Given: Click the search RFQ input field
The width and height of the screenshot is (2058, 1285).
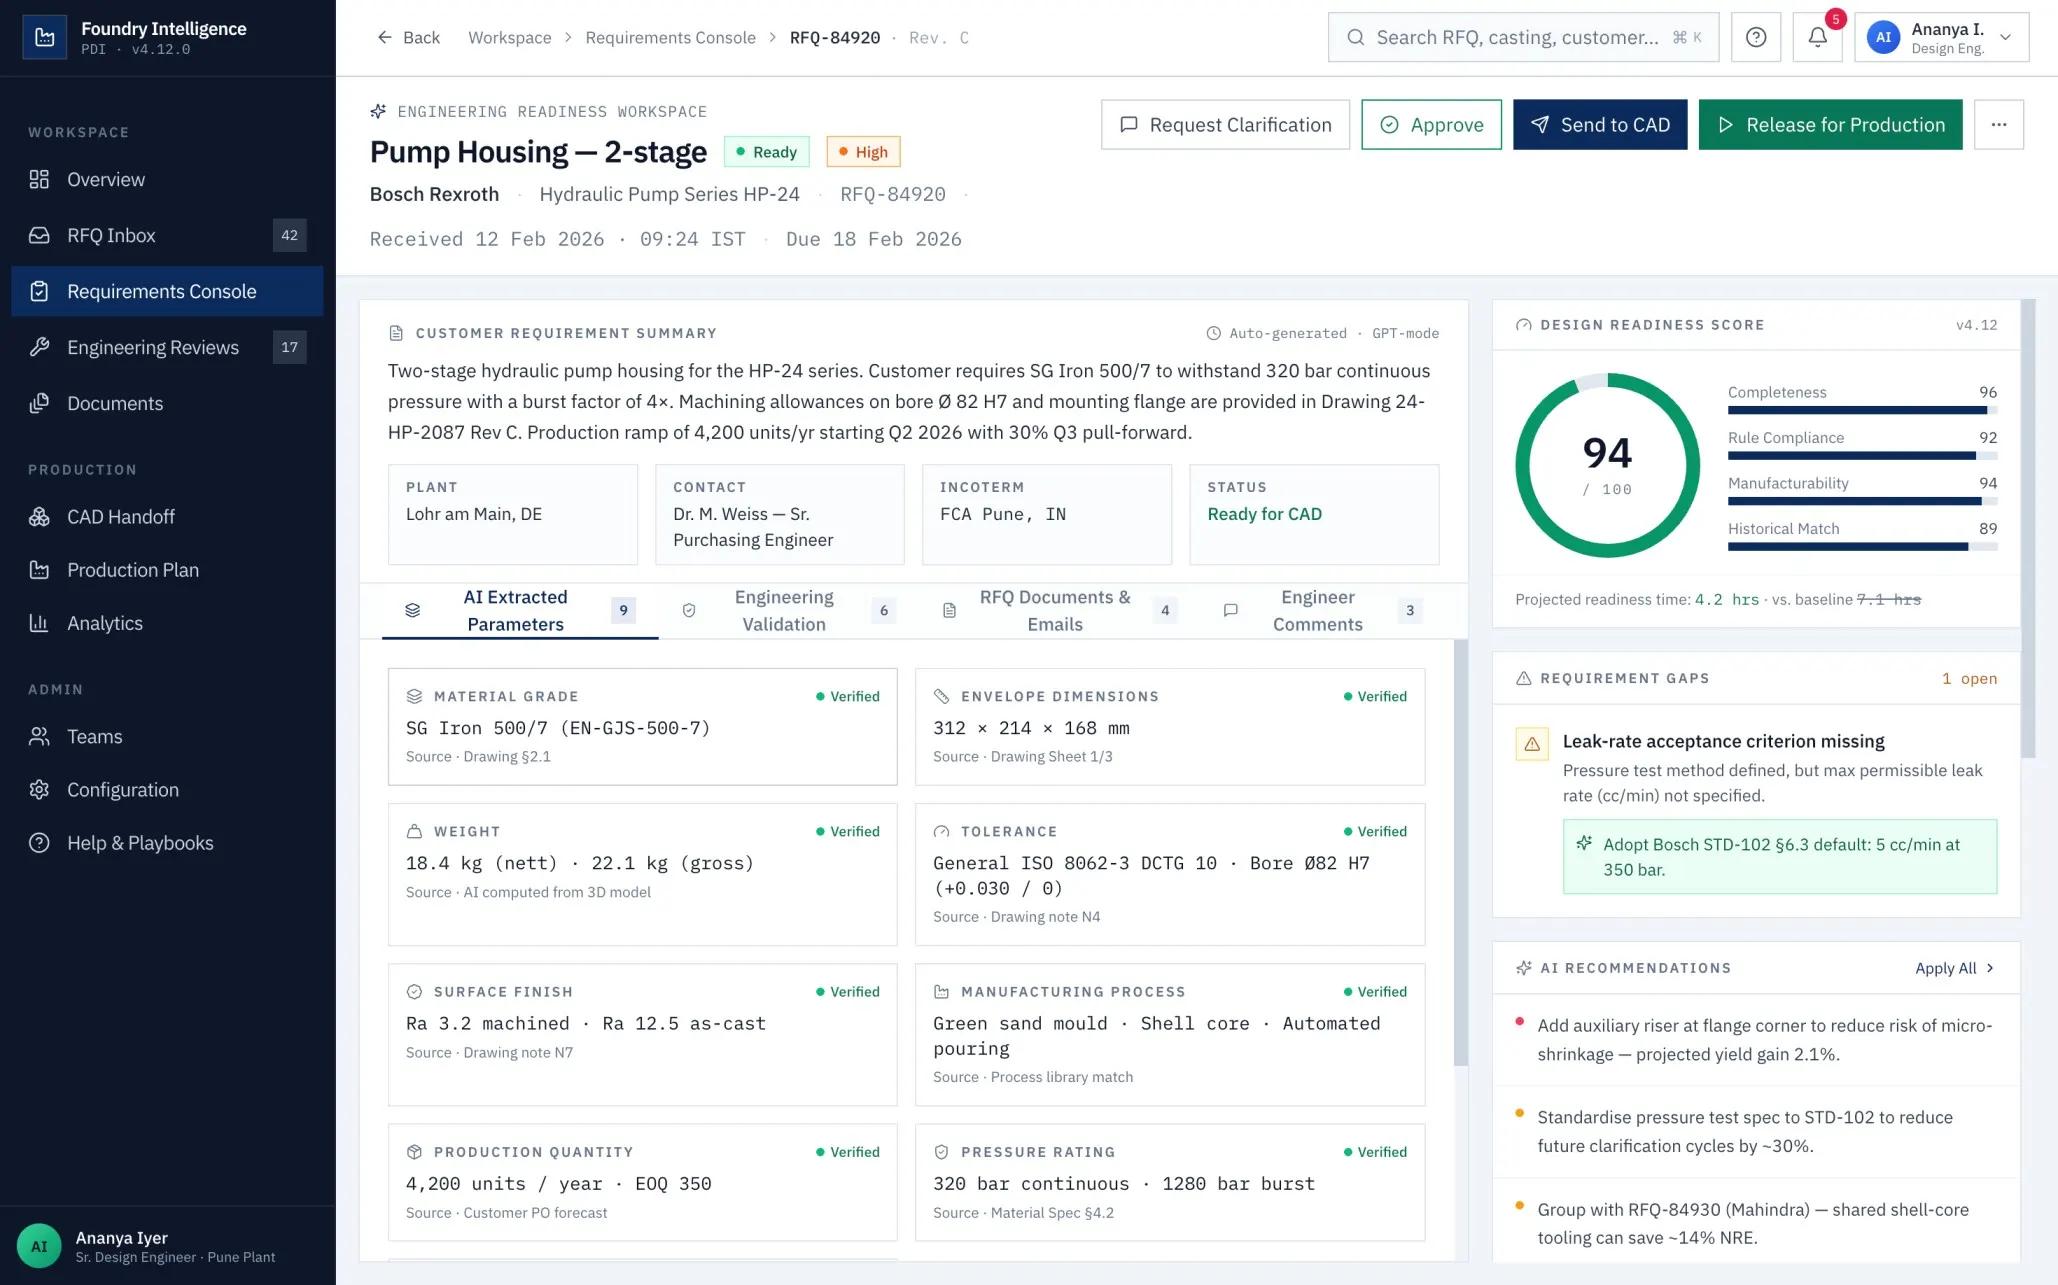Looking at the screenshot, I should (1523, 37).
